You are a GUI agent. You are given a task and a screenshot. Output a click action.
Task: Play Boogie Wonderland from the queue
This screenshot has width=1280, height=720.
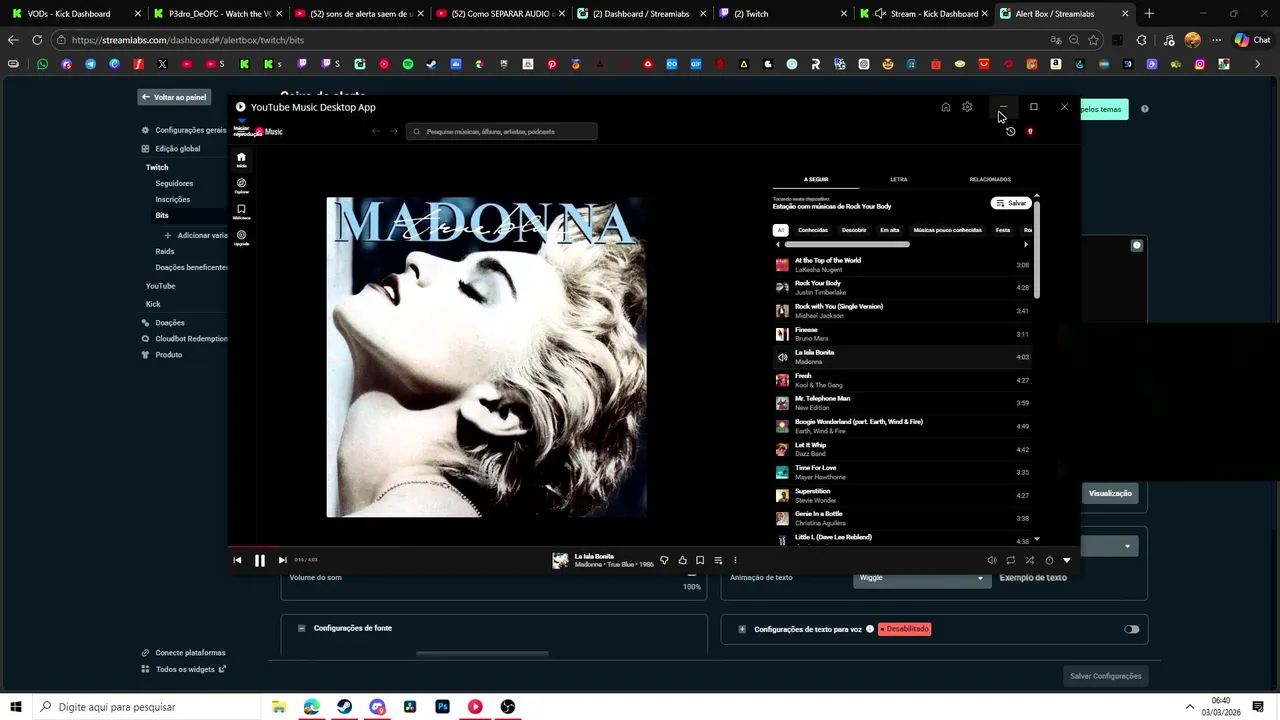point(903,426)
